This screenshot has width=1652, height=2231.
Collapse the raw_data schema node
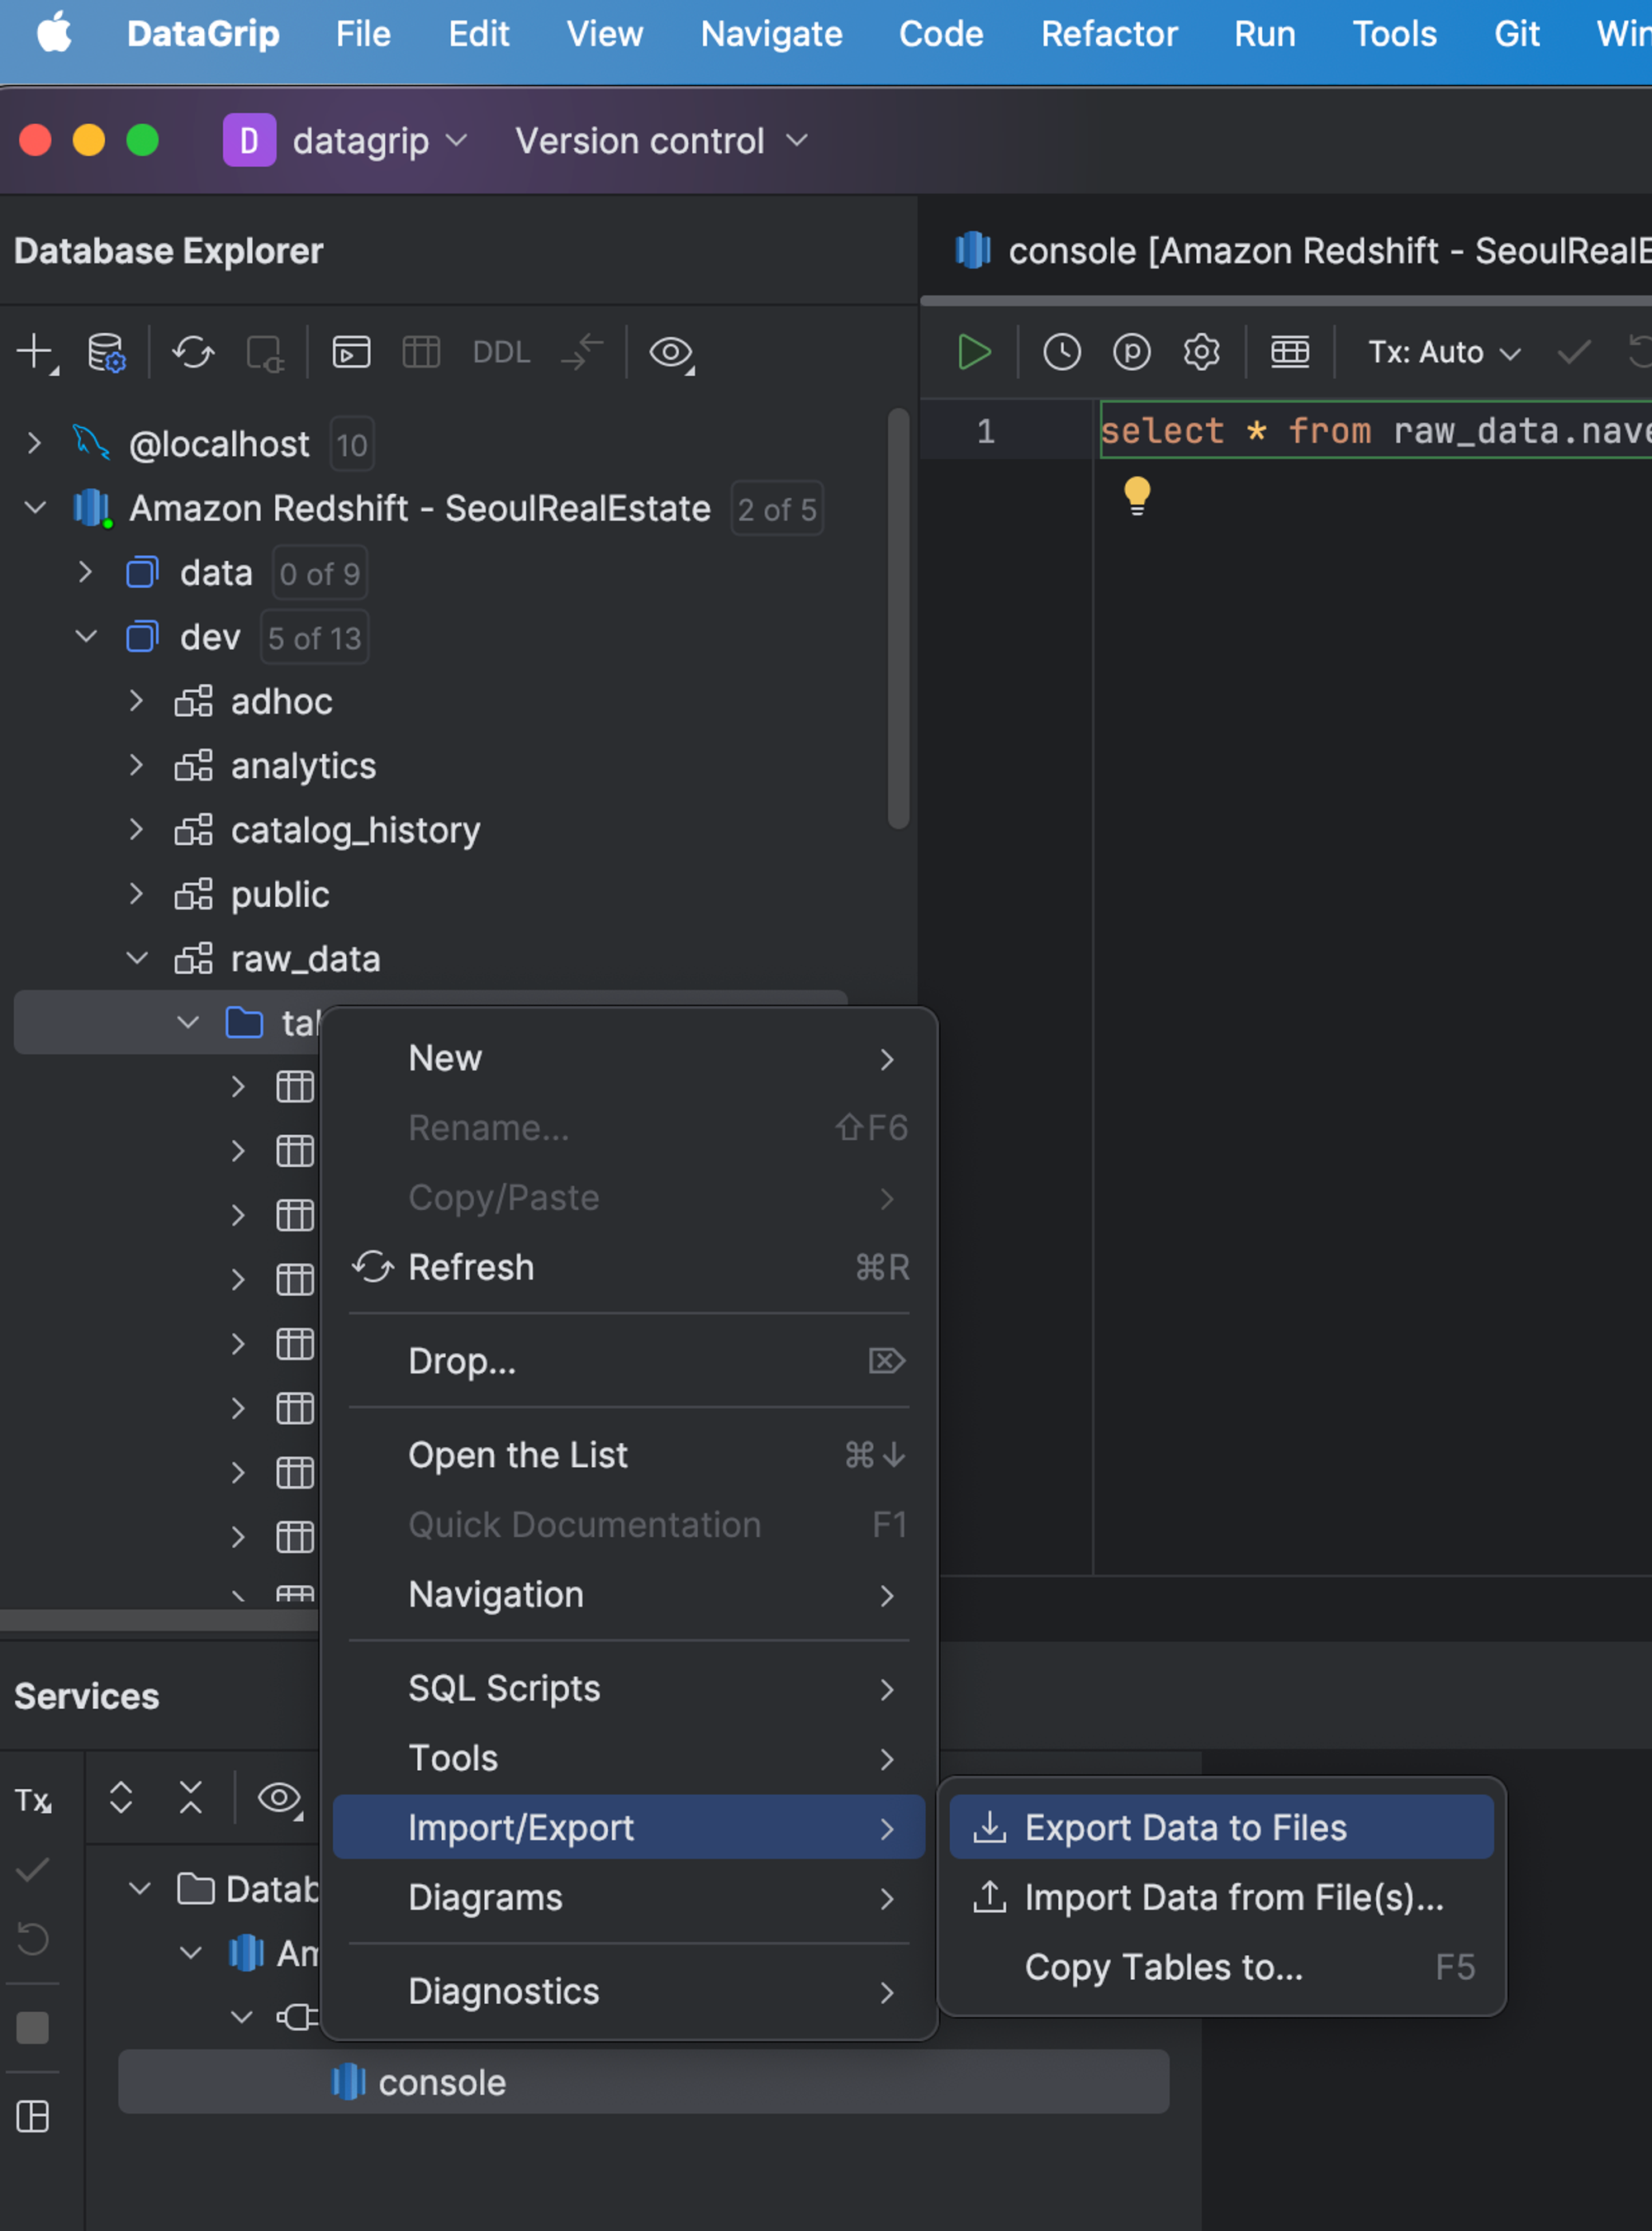coord(137,958)
